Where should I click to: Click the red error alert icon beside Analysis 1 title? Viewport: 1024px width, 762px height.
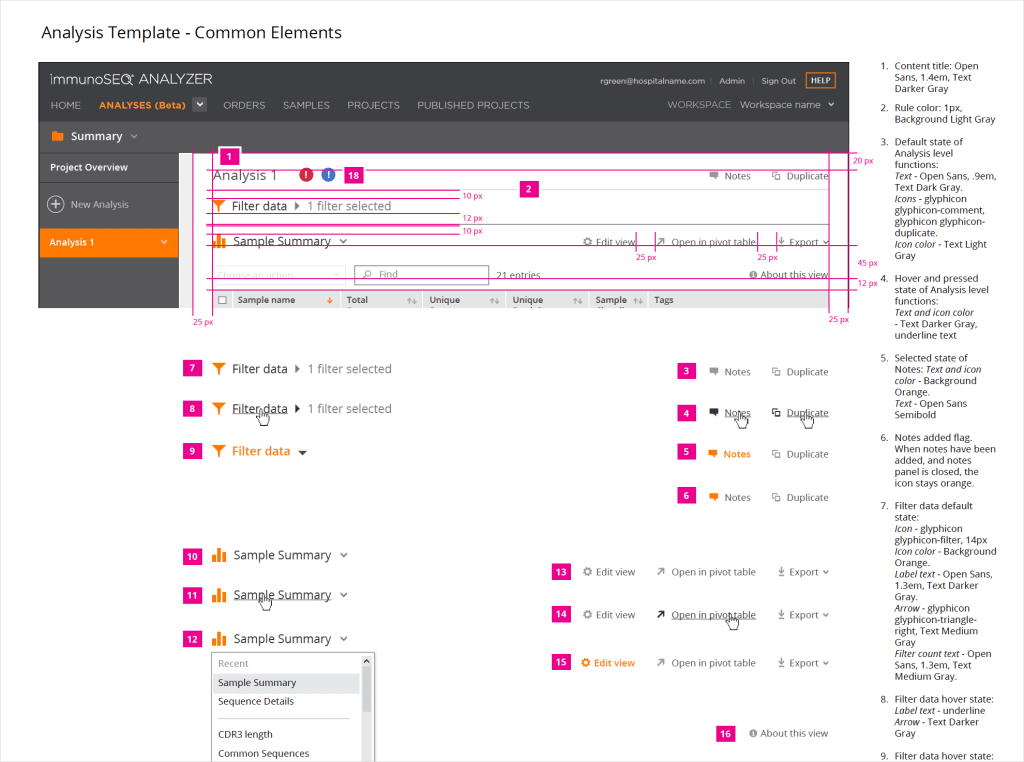click(306, 175)
